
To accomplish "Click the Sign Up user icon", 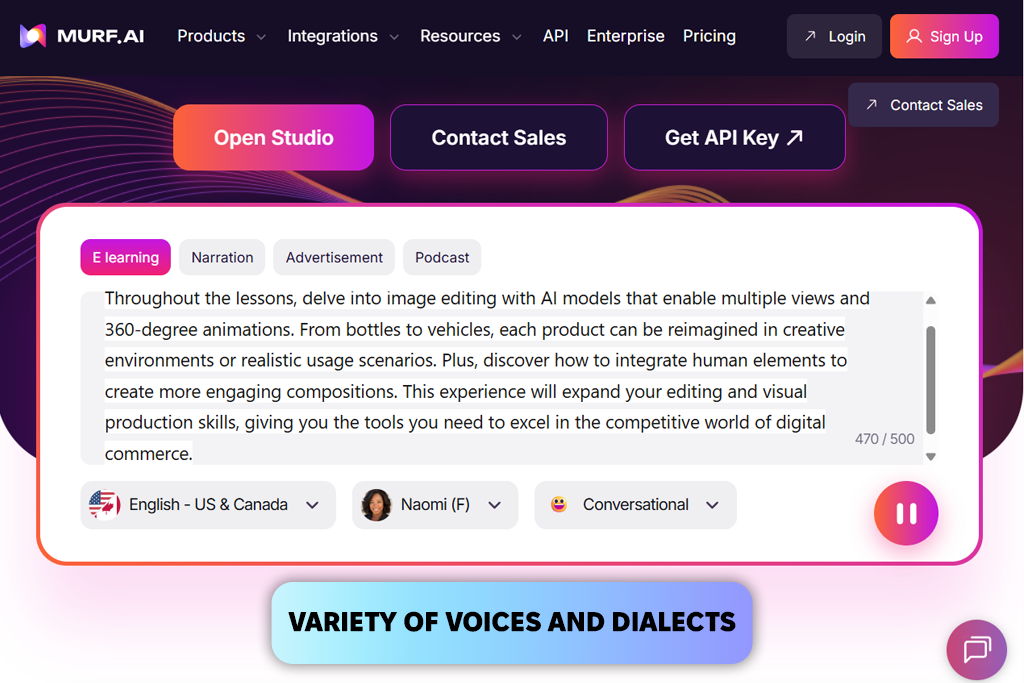I will [914, 37].
